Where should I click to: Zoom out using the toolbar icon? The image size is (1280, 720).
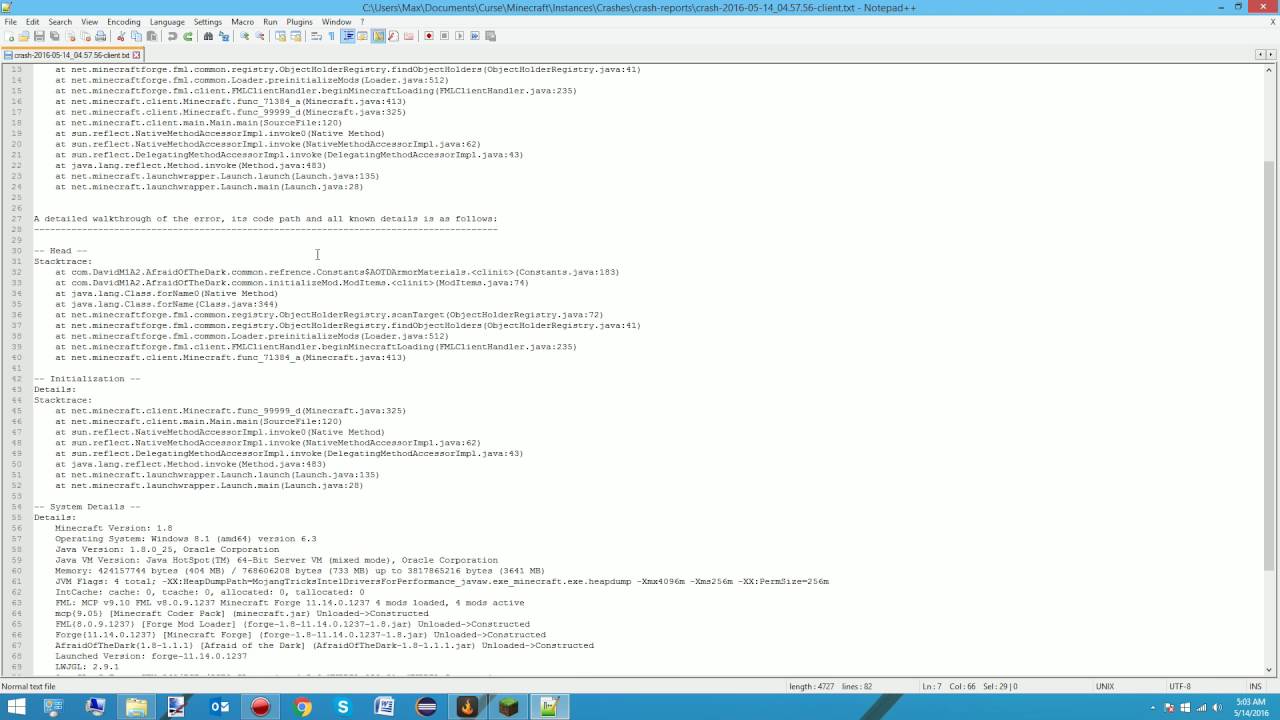click(x=260, y=36)
